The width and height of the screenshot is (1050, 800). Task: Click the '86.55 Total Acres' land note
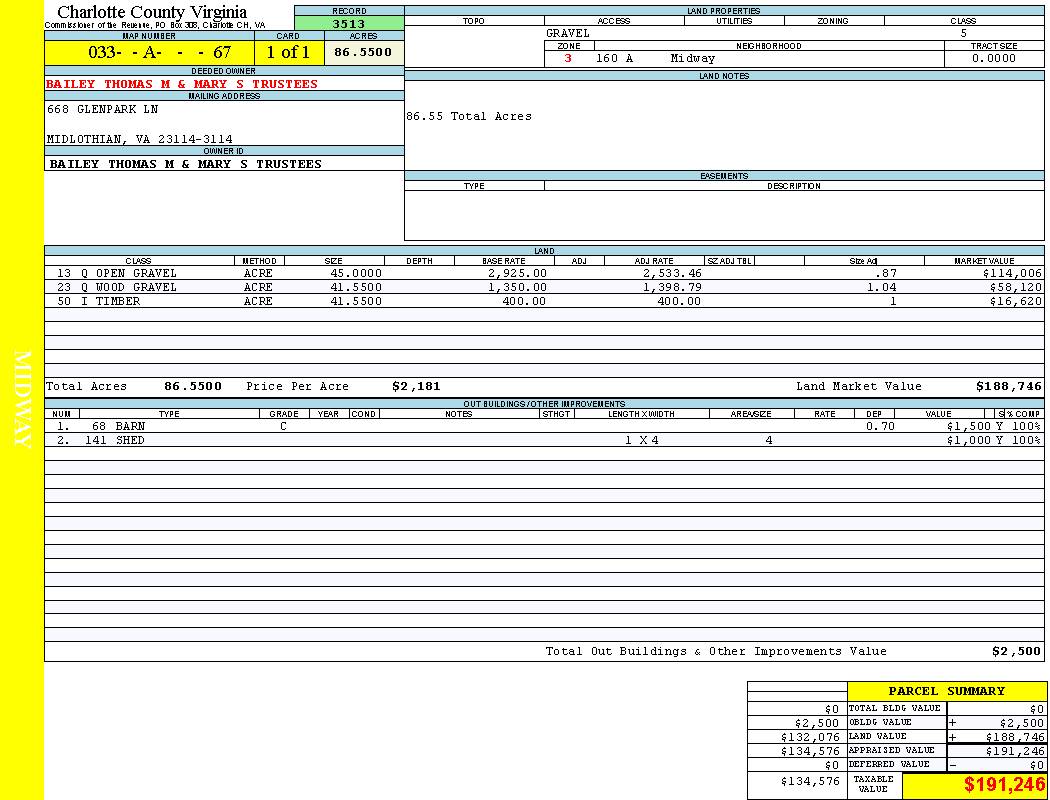coord(469,116)
